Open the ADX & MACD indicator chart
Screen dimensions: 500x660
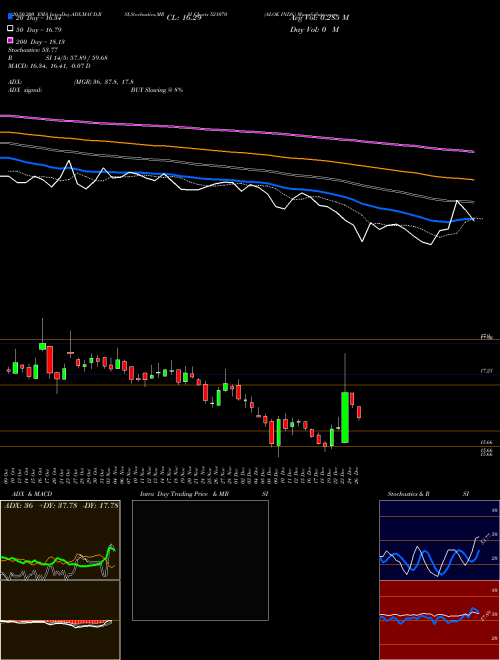[x=60, y=540]
